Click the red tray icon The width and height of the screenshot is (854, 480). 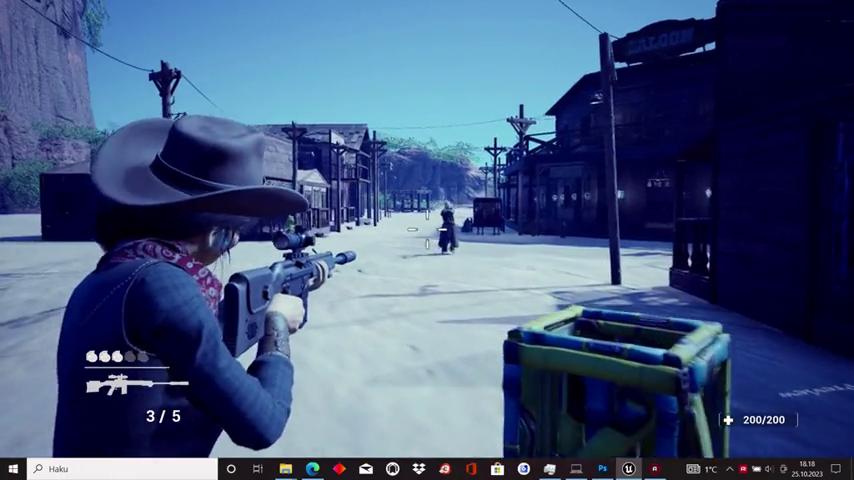(743, 469)
